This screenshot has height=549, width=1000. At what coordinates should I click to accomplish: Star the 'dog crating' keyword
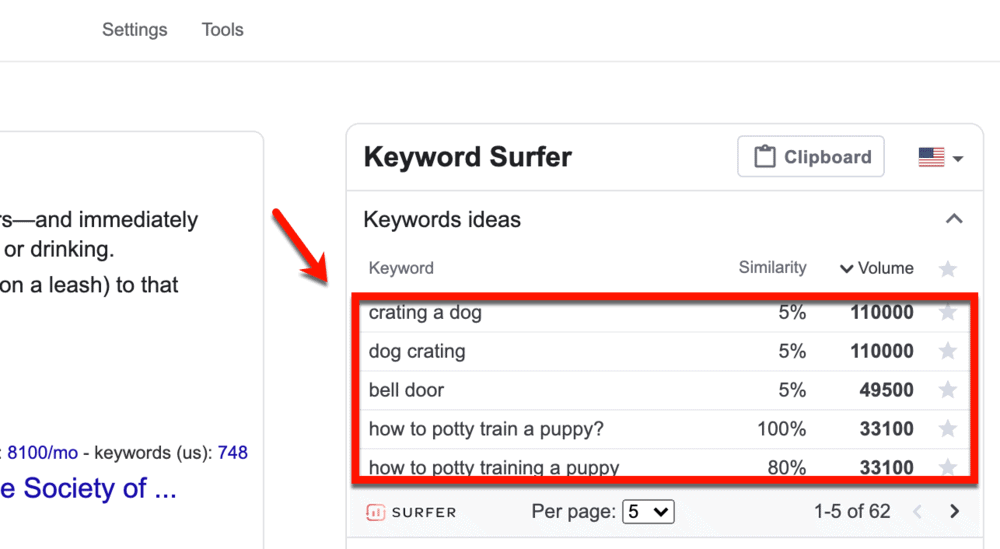coord(948,351)
